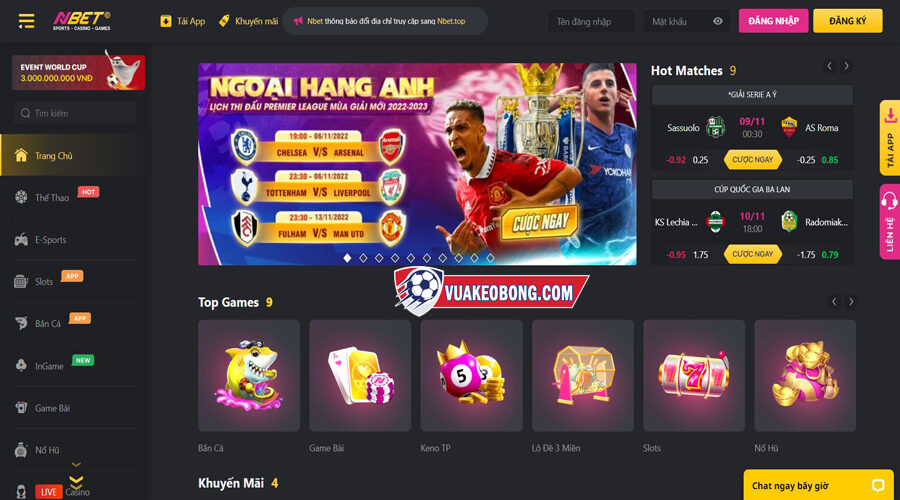The image size is (900, 500).
Task: Show next Hot Matches with right arrow
Action: click(x=846, y=66)
